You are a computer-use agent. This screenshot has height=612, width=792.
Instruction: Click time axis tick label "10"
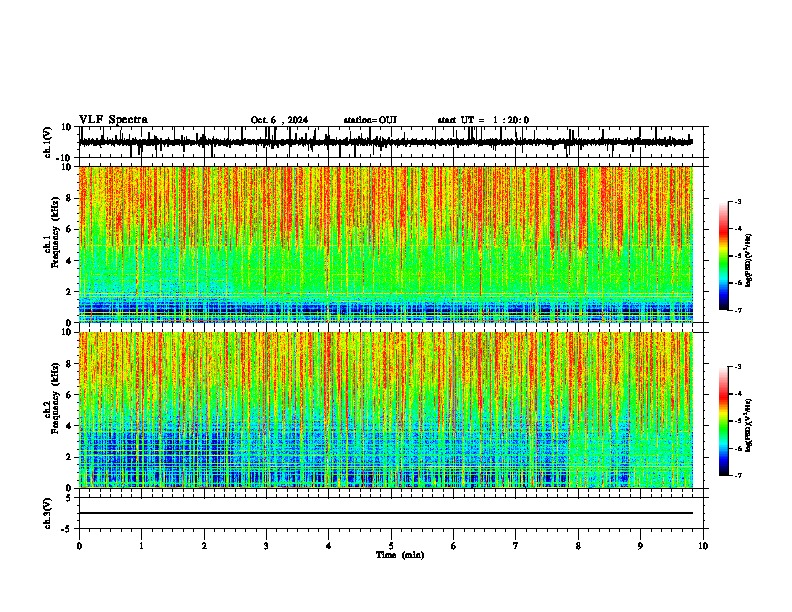[x=703, y=546]
